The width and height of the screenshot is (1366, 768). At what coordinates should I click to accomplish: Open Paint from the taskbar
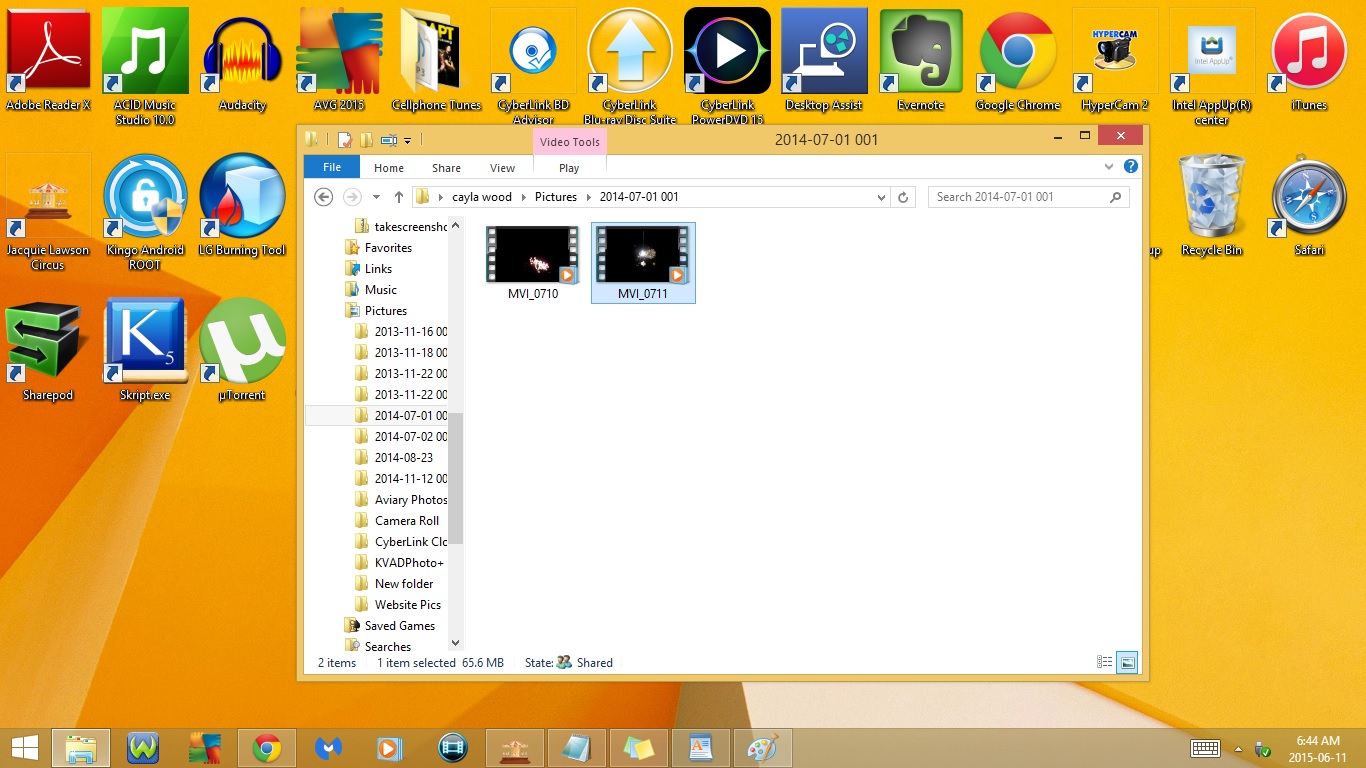coord(763,748)
